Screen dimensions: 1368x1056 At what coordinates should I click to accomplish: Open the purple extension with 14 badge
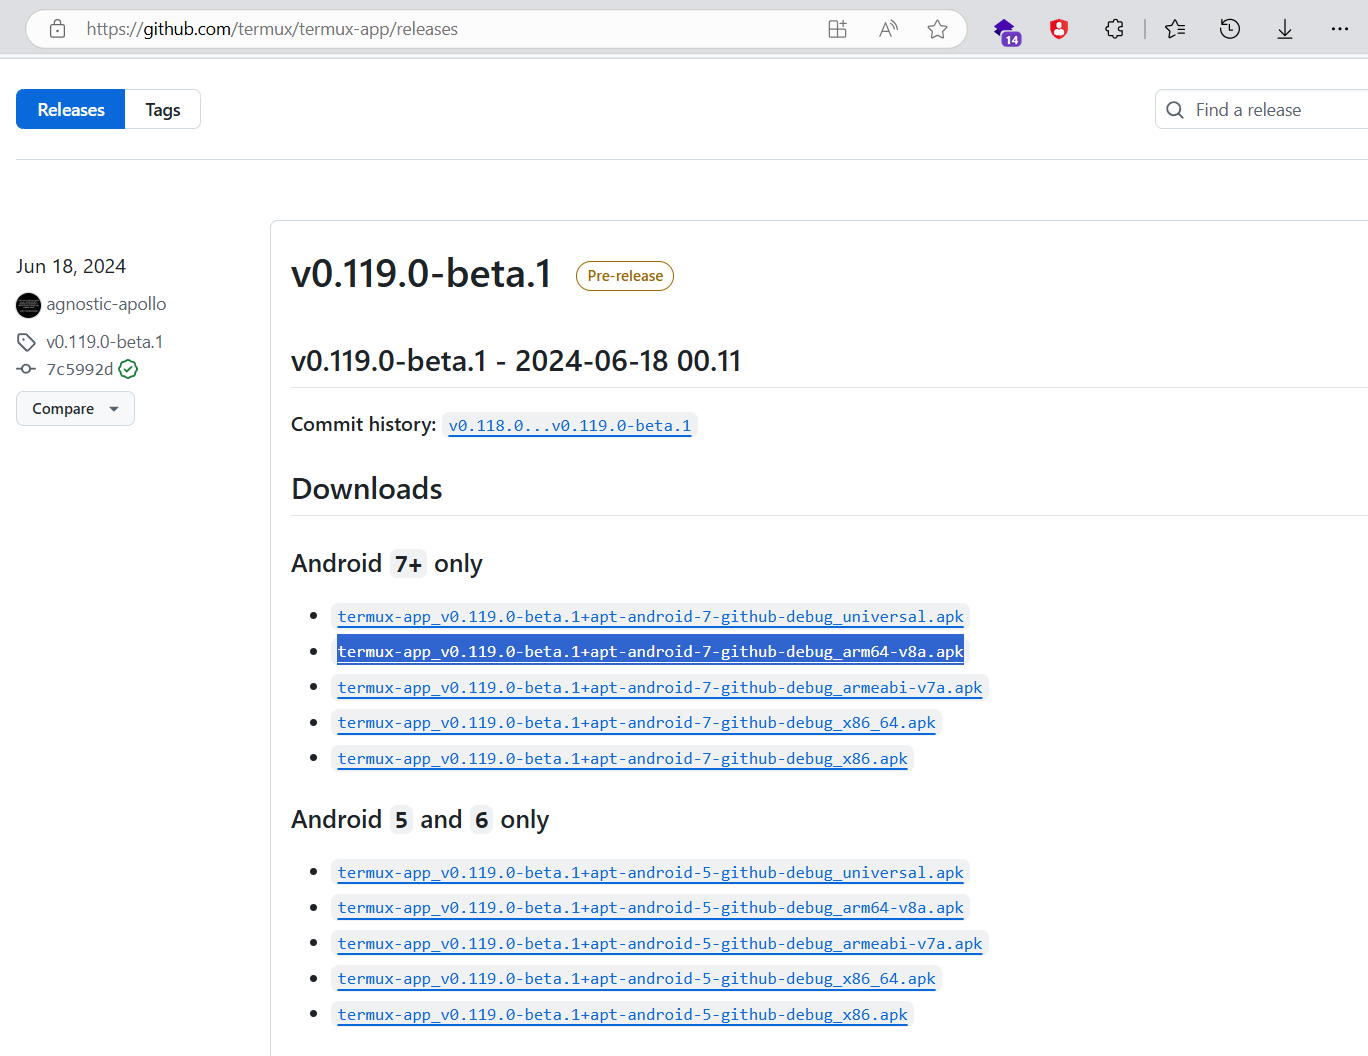(1006, 31)
